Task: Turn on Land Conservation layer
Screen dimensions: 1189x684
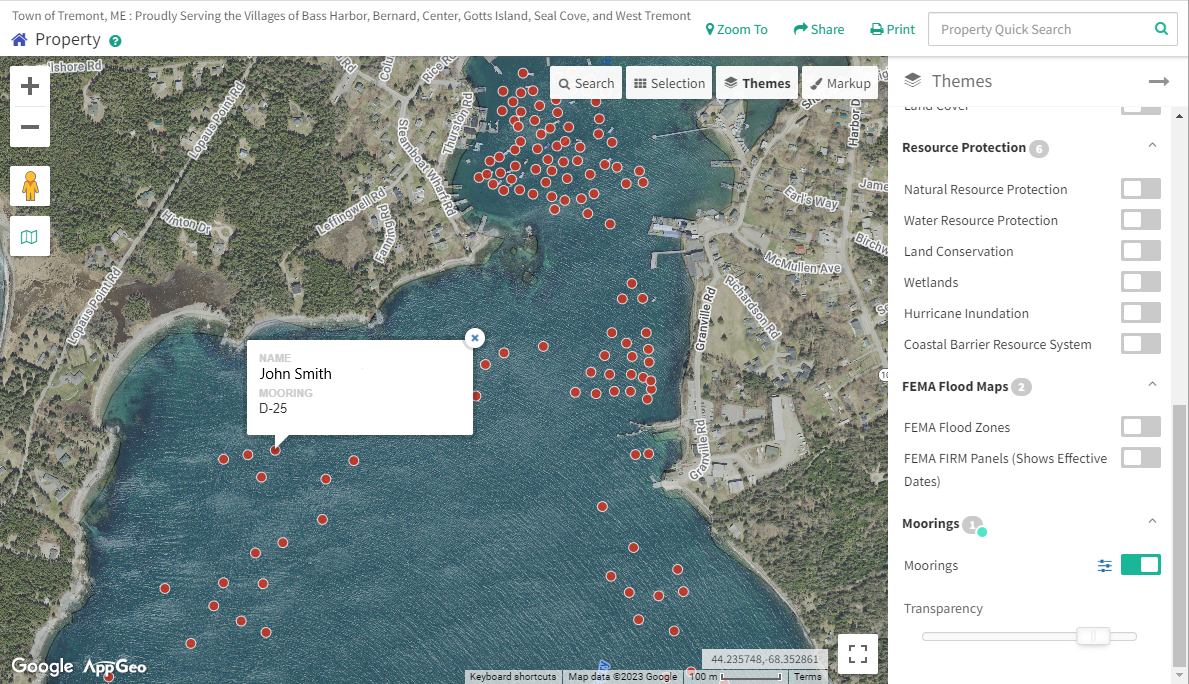Action: click(1140, 250)
